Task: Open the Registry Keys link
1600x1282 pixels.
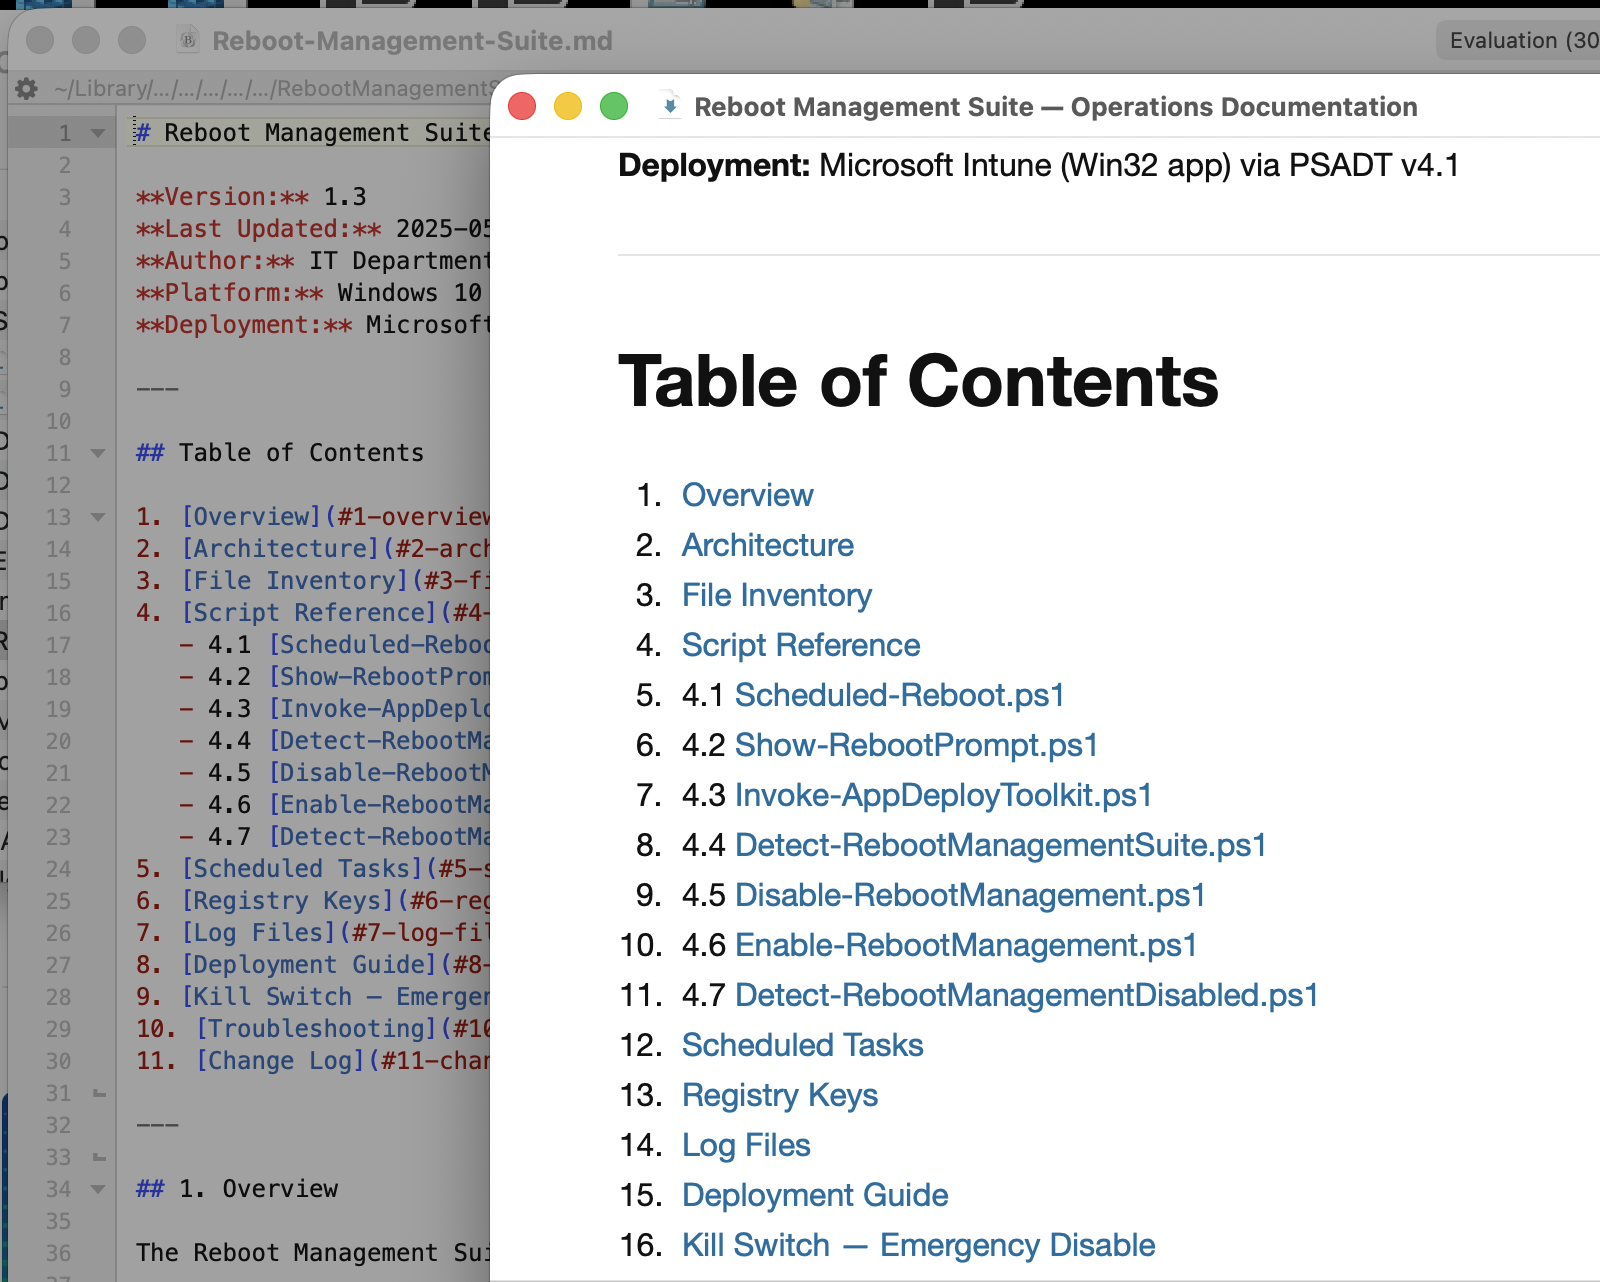Action: pyautogui.click(x=779, y=1095)
